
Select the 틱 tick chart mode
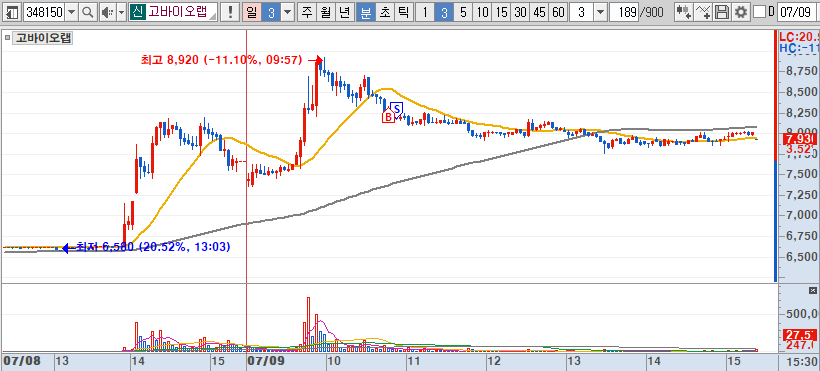(403, 12)
